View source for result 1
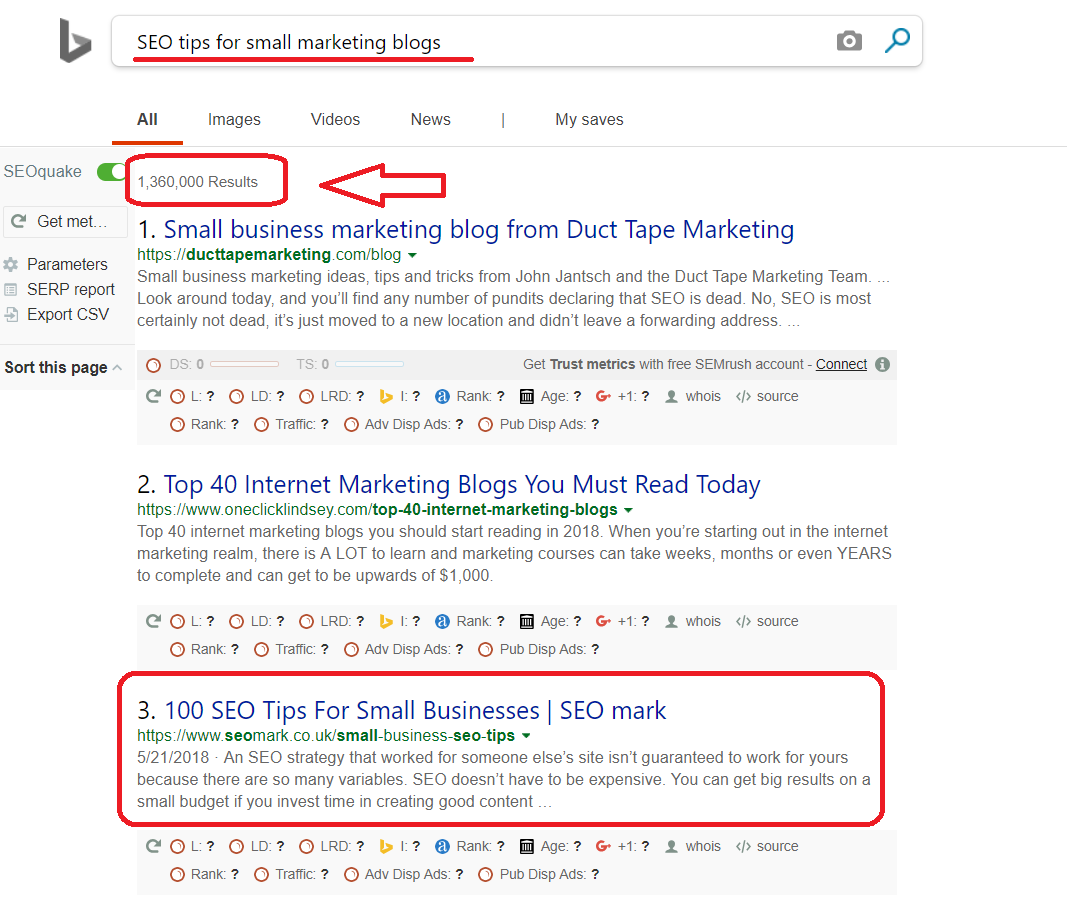The width and height of the screenshot is (1067, 905). pyautogui.click(x=767, y=397)
